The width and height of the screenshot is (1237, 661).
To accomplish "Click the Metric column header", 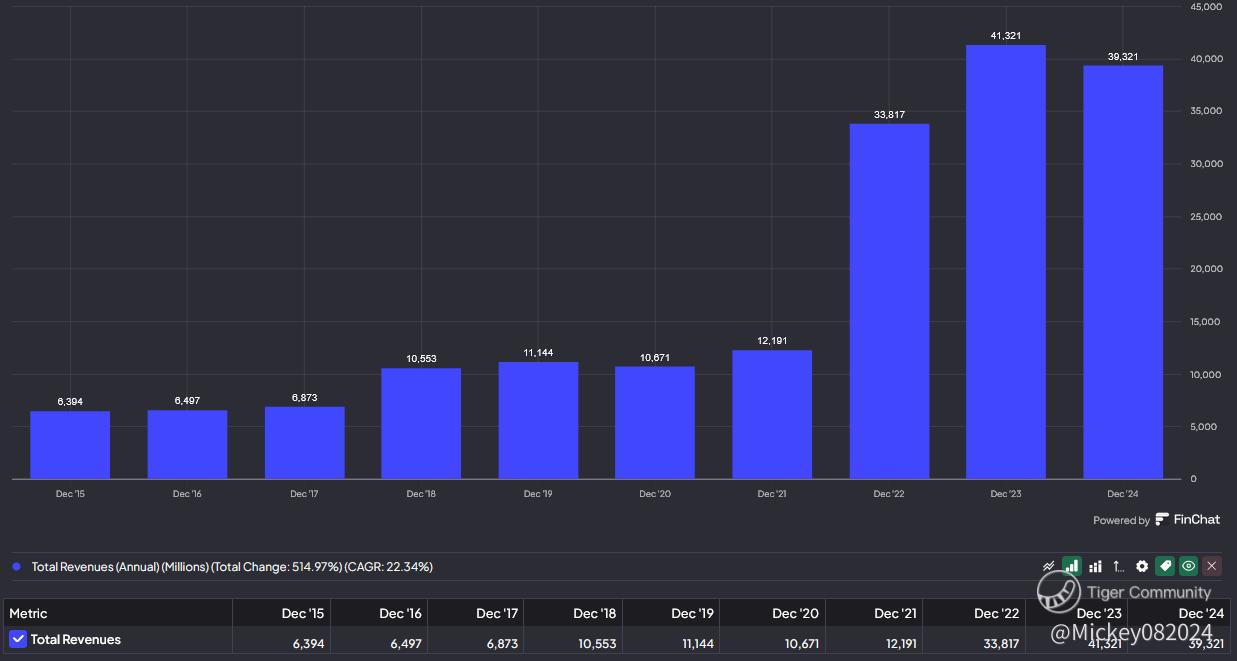I will [x=28, y=613].
